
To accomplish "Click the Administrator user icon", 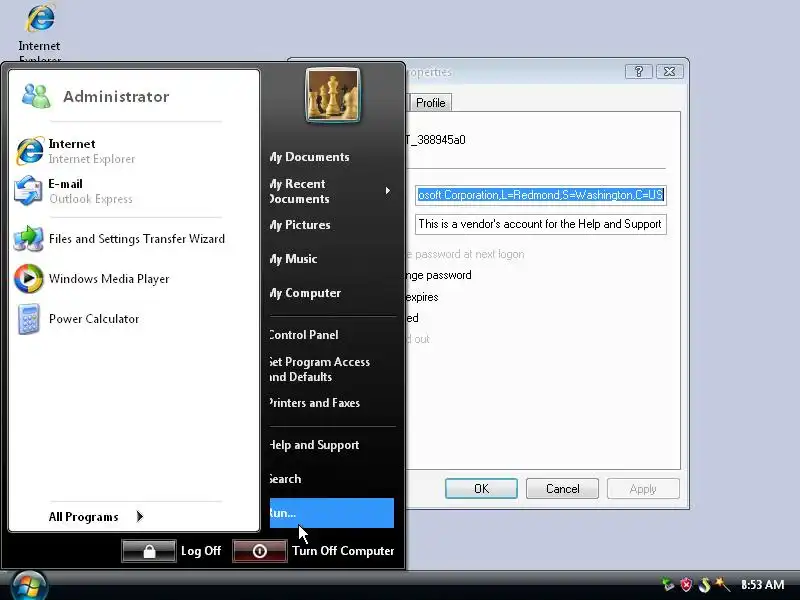I will click(x=36, y=96).
